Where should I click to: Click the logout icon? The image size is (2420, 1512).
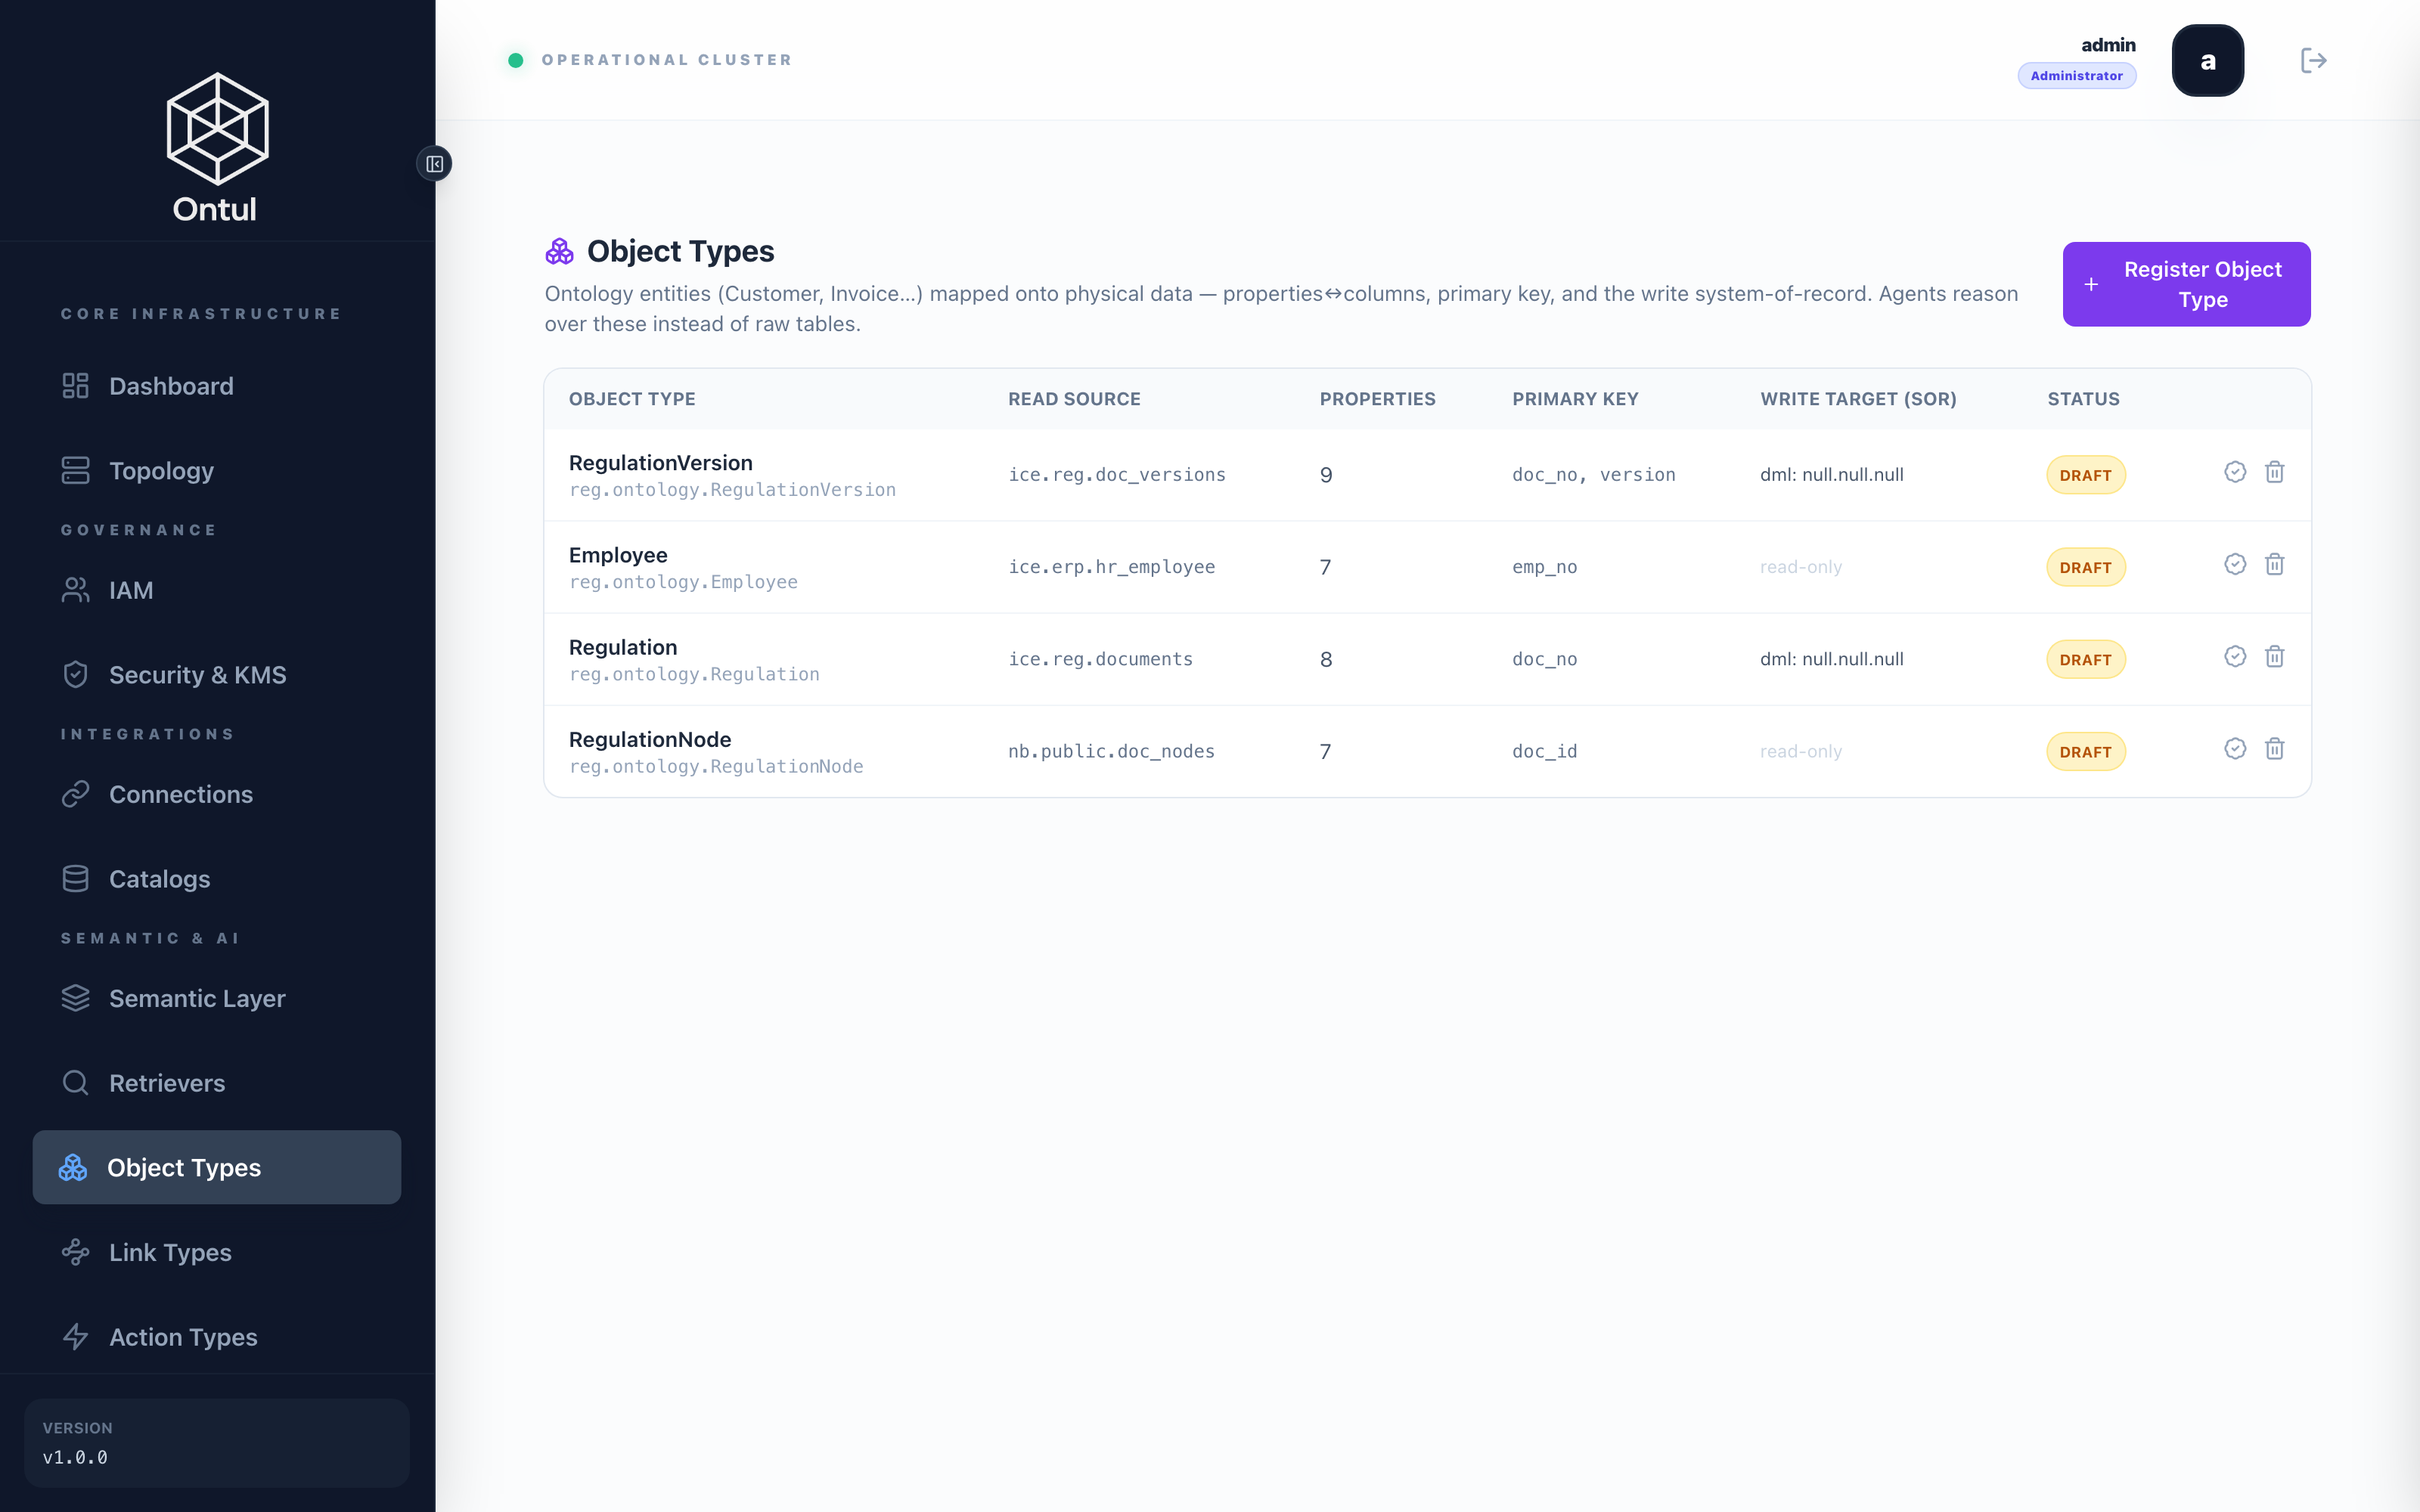2313,61
